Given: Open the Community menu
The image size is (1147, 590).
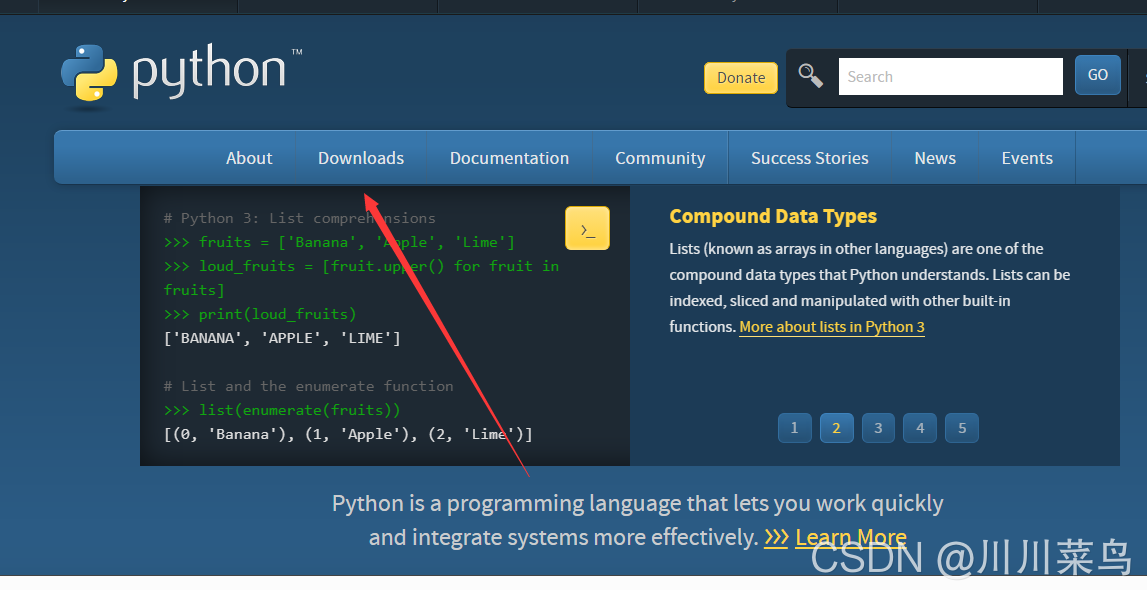Looking at the screenshot, I should (660, 158).
